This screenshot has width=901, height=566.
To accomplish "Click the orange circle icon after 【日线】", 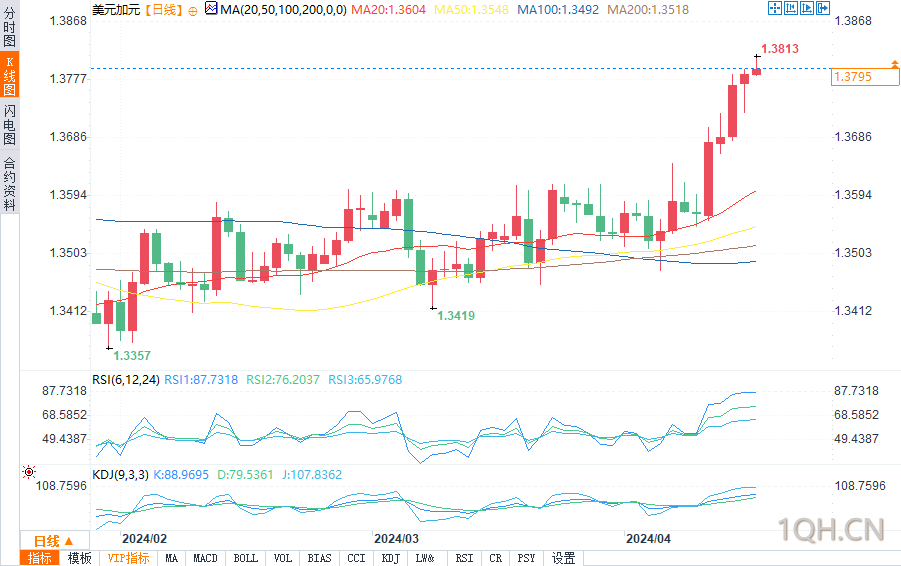I will coord(192,11).
